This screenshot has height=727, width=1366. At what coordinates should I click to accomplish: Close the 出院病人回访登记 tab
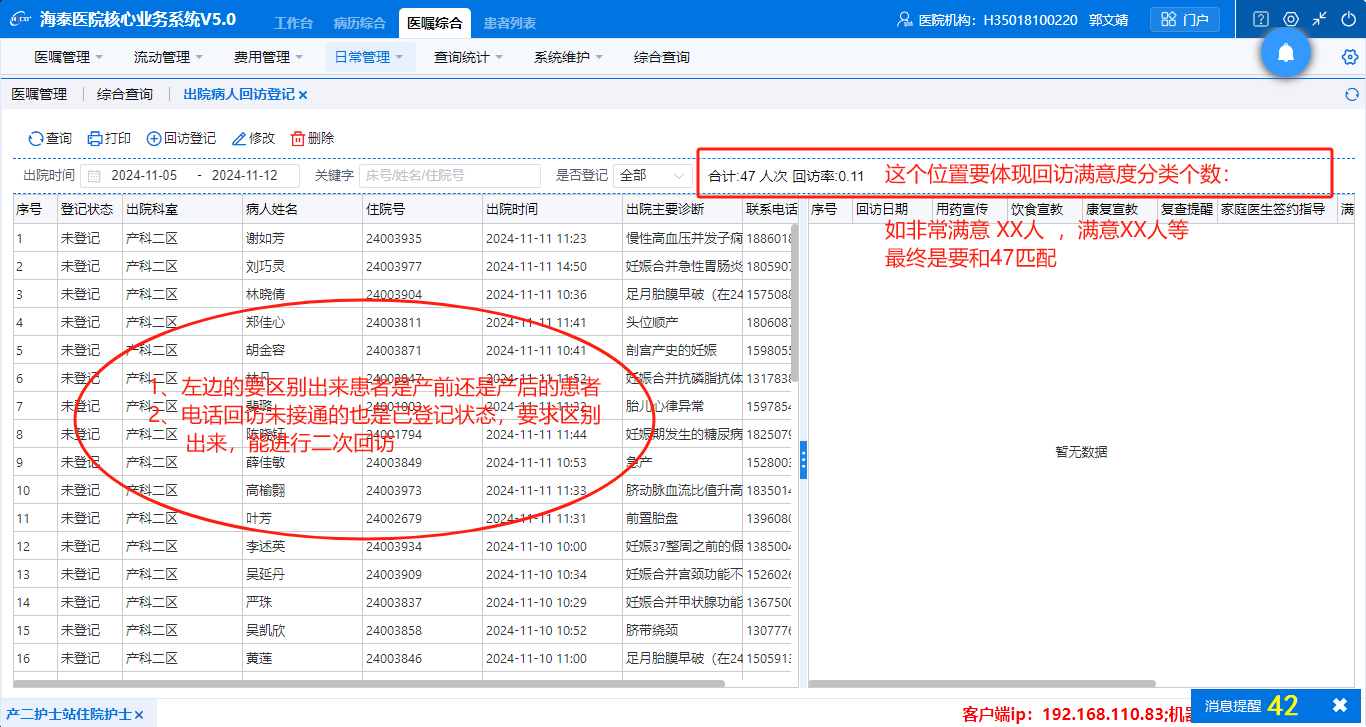(x=303, y=95)
